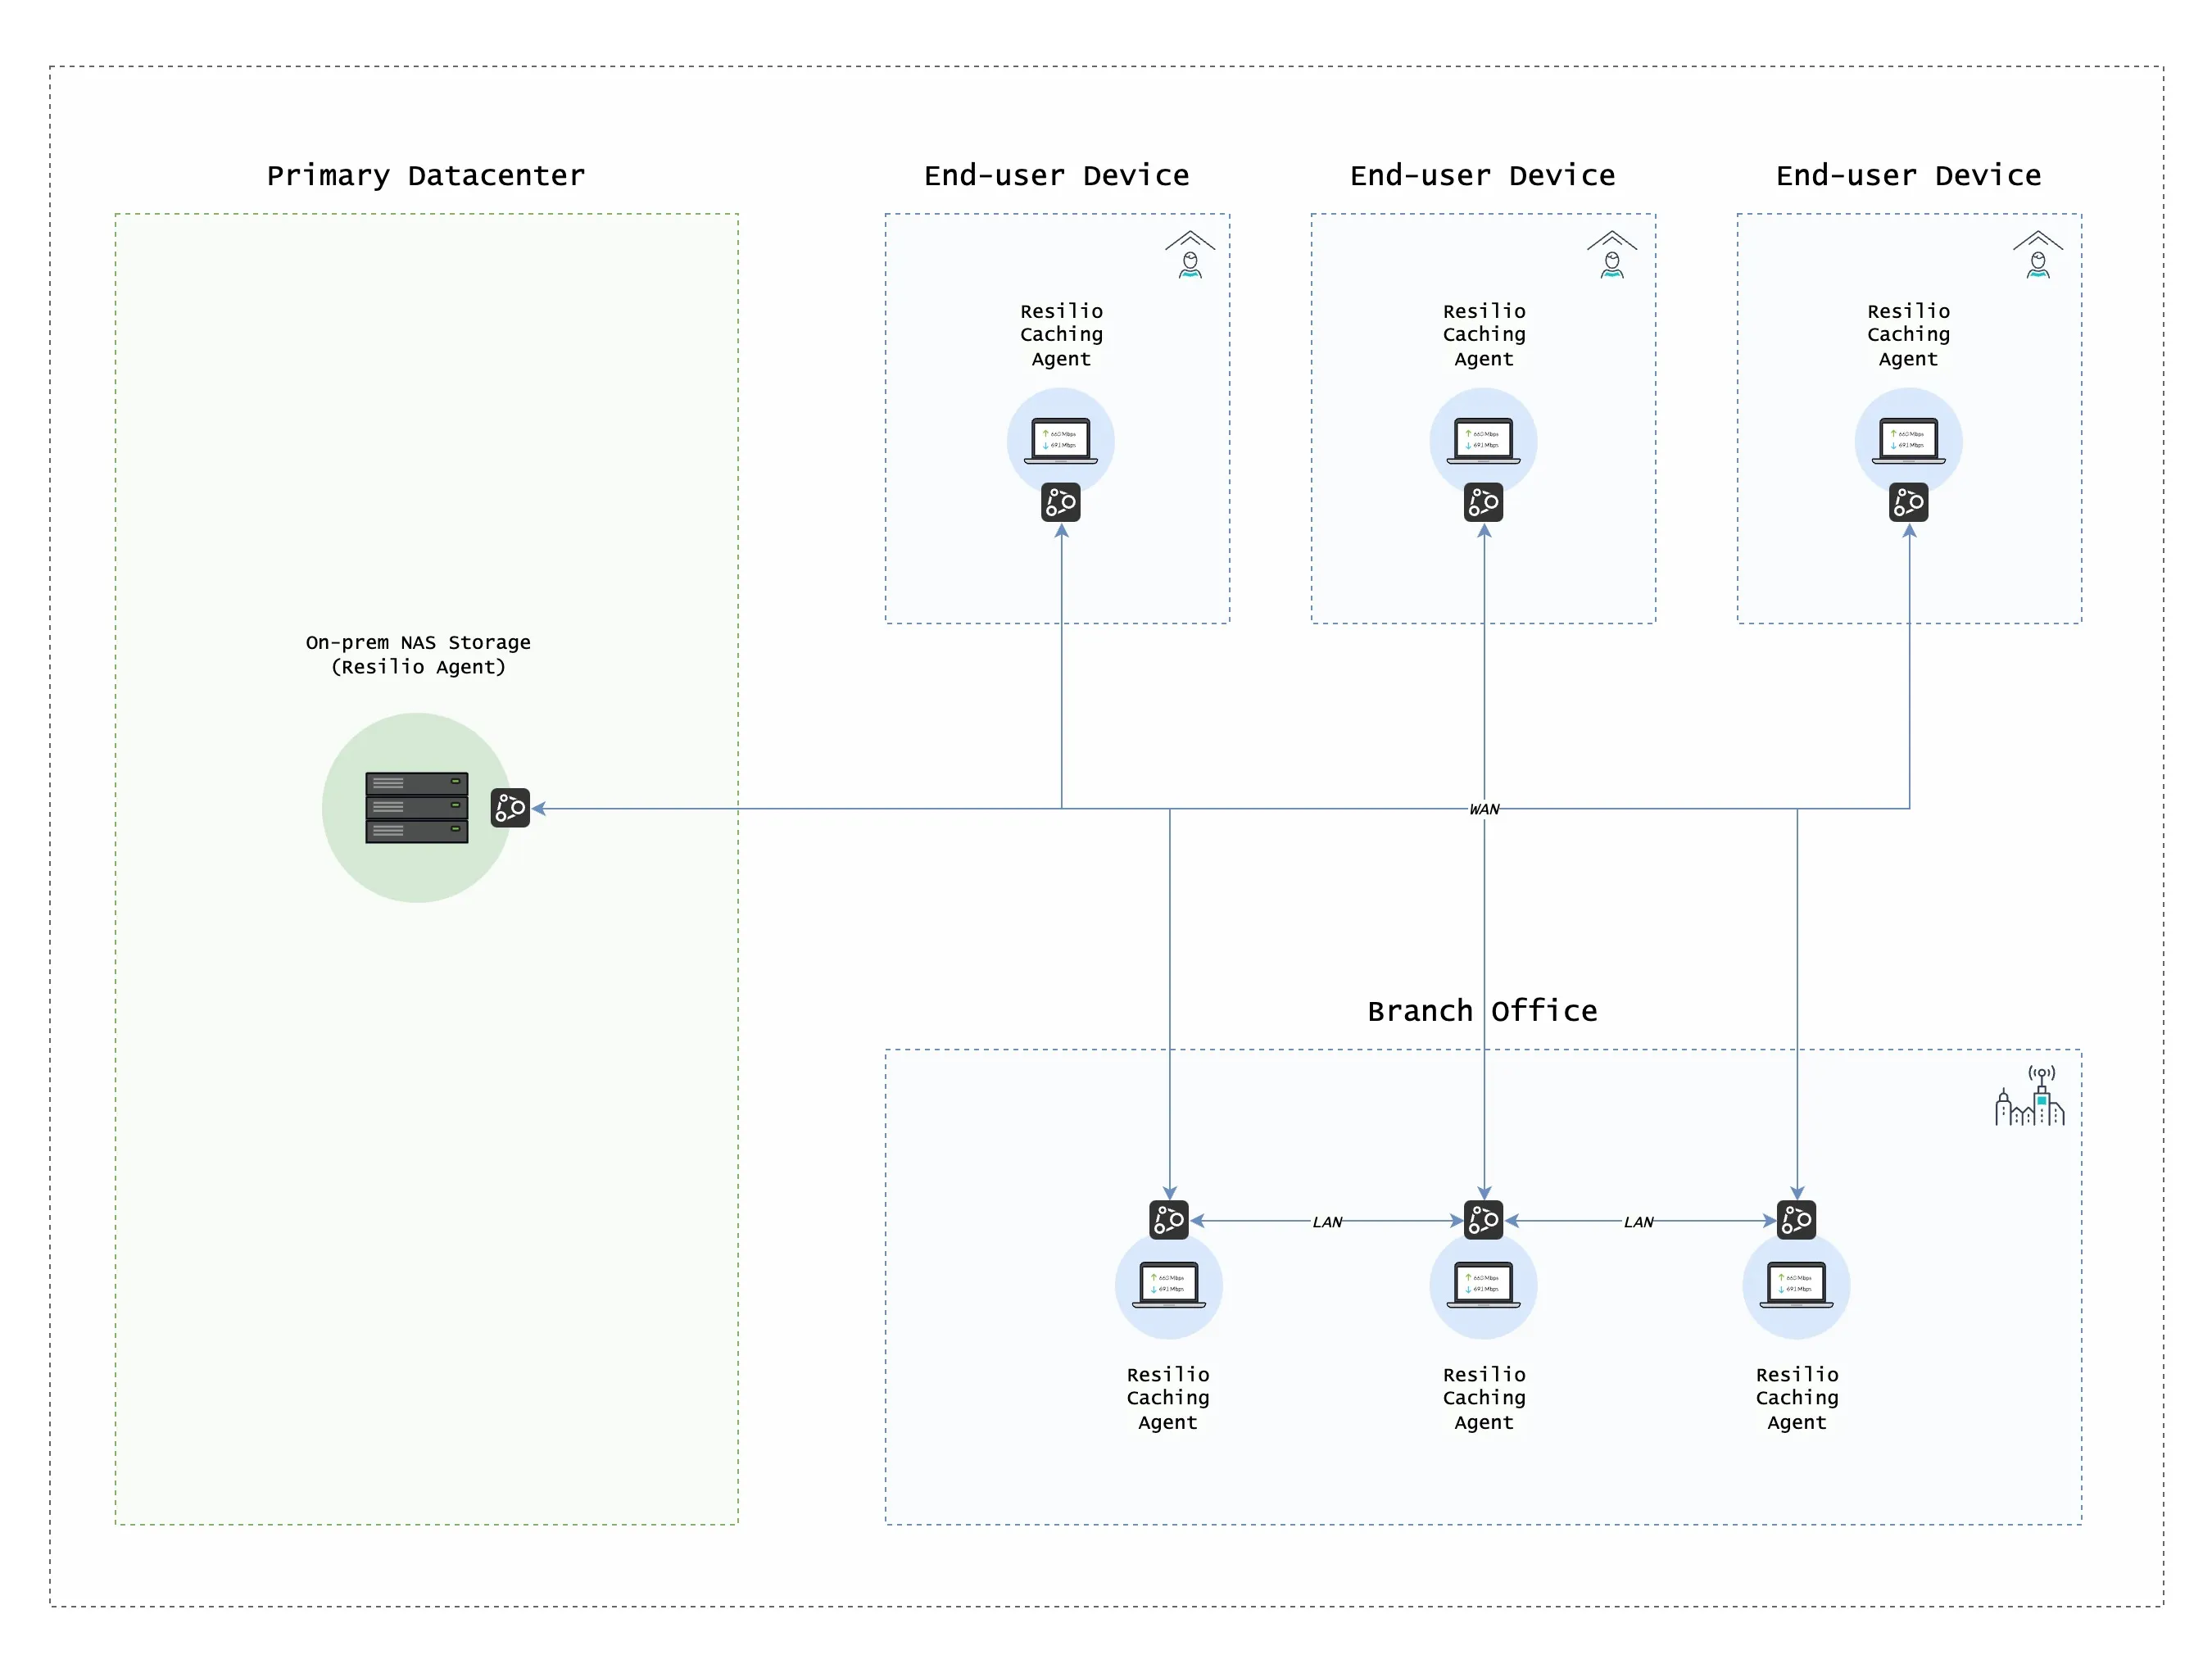Image resolution: width=2212 pixels, height=1655 pixels.
Task: Select the WAN connection label
Action: [x=1484, y=809]
